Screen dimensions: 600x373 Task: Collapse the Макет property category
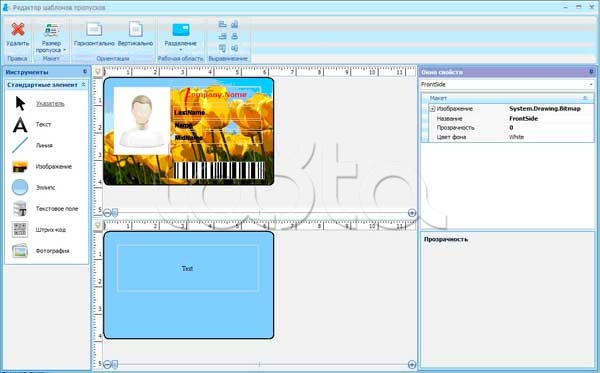coord(584,98)
